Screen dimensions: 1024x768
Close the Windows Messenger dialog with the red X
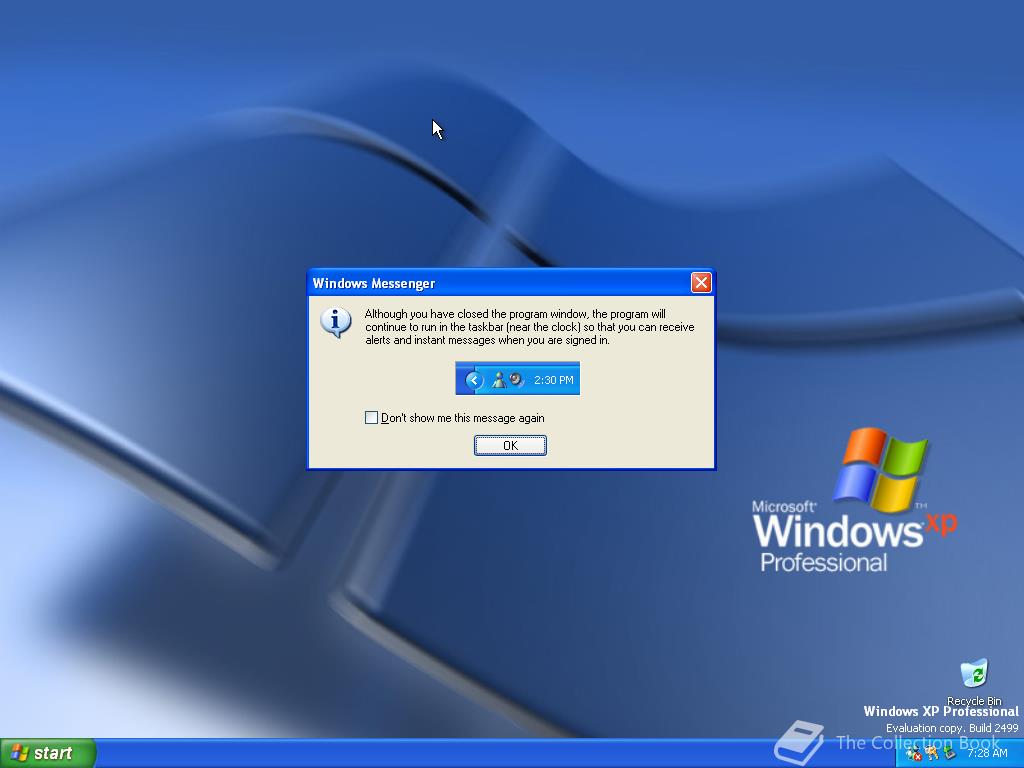point(701,283)
